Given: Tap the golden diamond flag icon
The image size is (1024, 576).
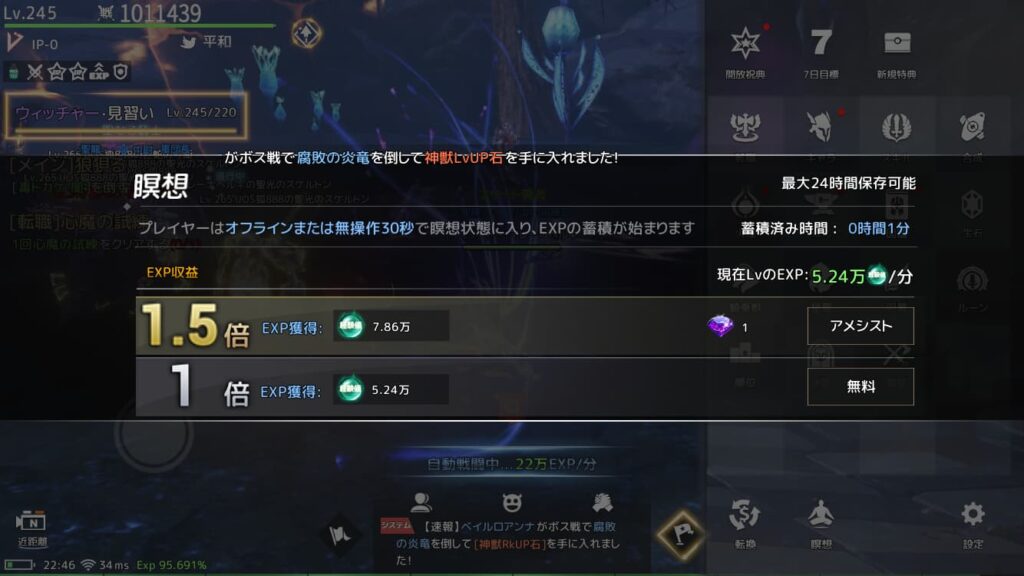Looking at the screenshot, I should tap(682, 534).
